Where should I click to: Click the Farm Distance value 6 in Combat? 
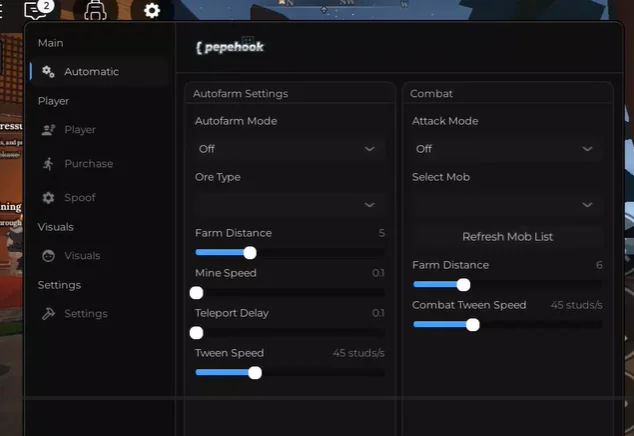[x=599, y=265]
